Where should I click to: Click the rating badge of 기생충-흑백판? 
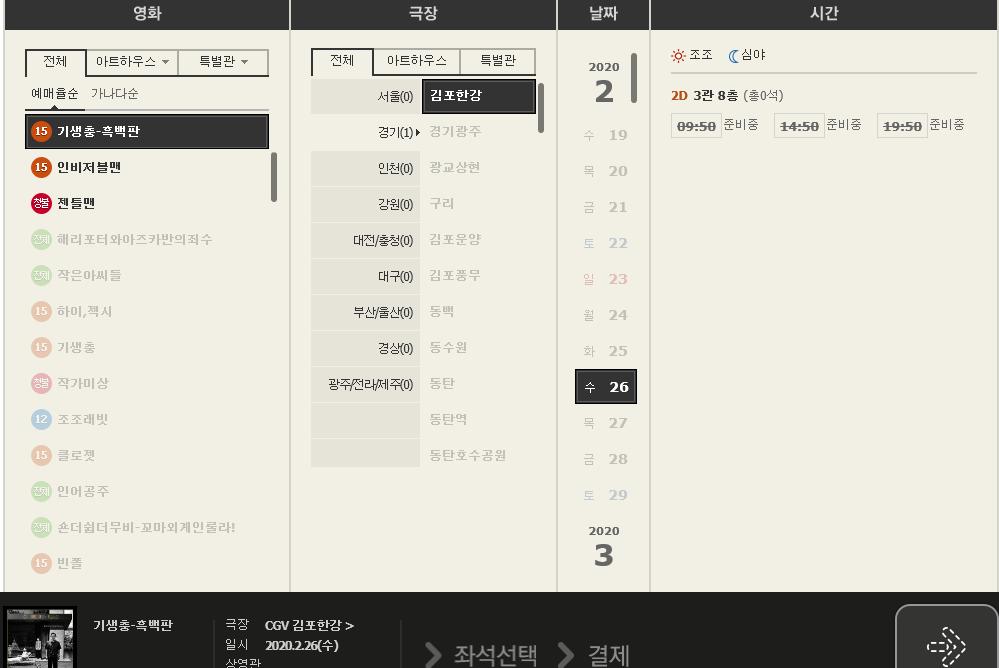point(41,131)
